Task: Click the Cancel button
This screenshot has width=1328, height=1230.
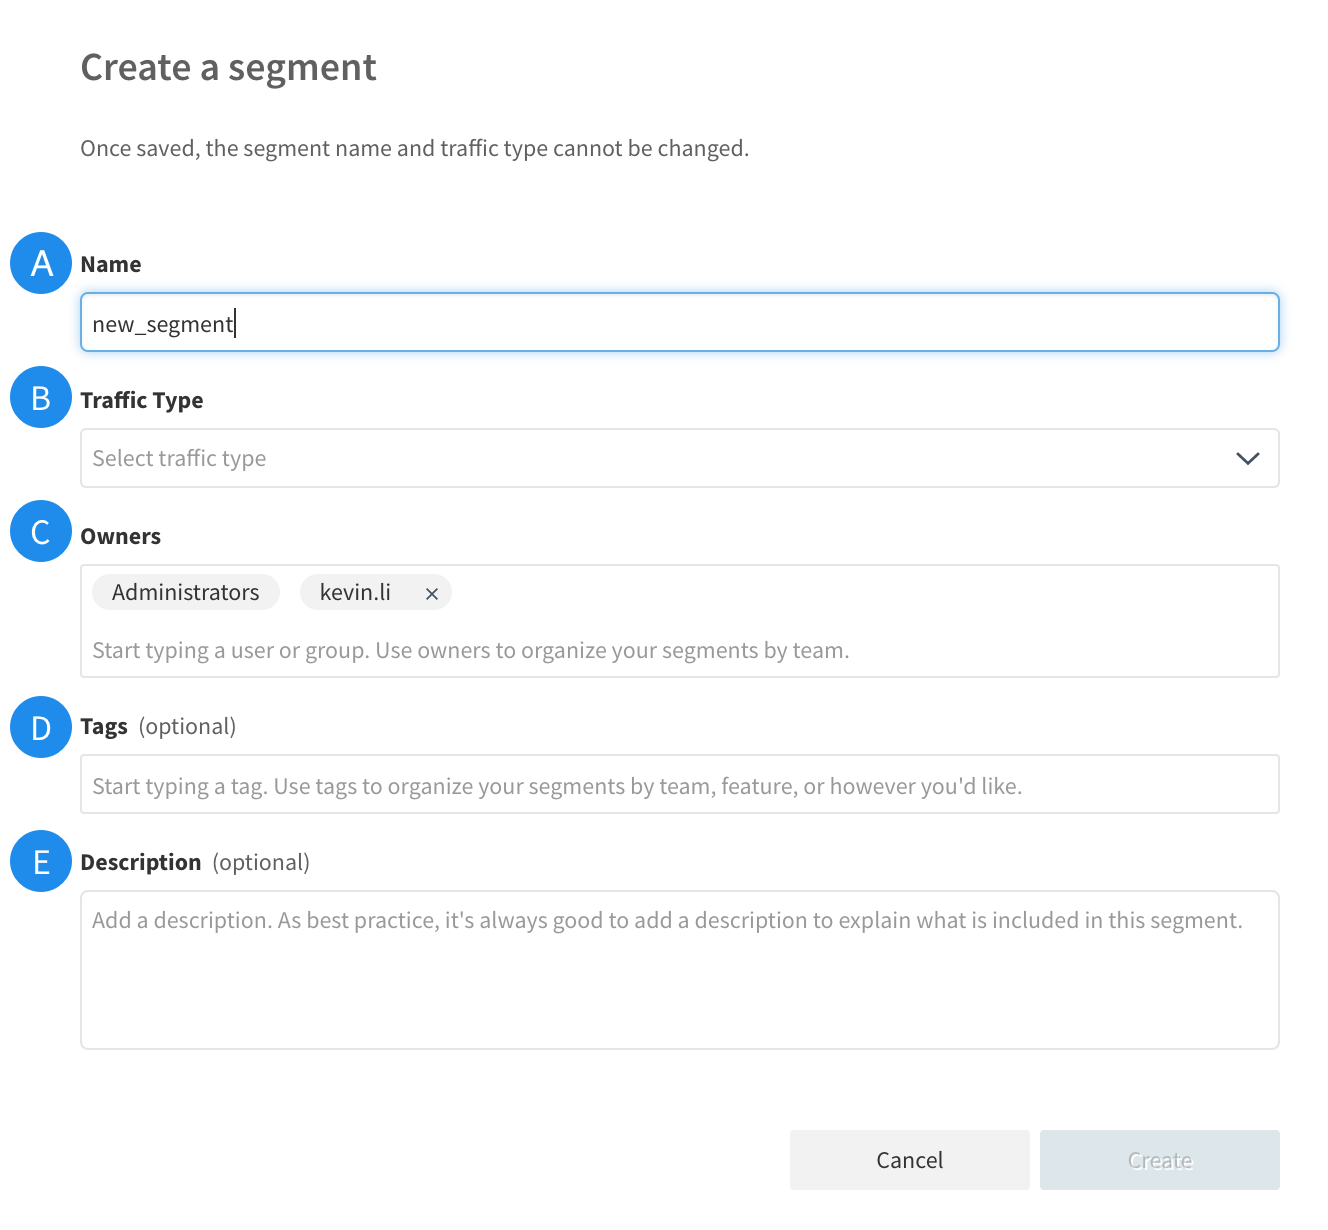Action: [910, 1160]
